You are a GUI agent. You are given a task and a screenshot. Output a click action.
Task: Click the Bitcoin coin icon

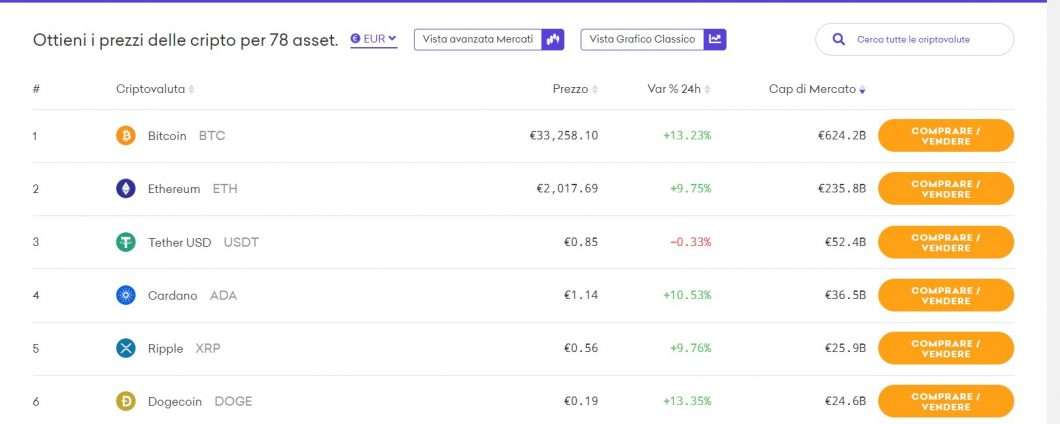point(126,136)
